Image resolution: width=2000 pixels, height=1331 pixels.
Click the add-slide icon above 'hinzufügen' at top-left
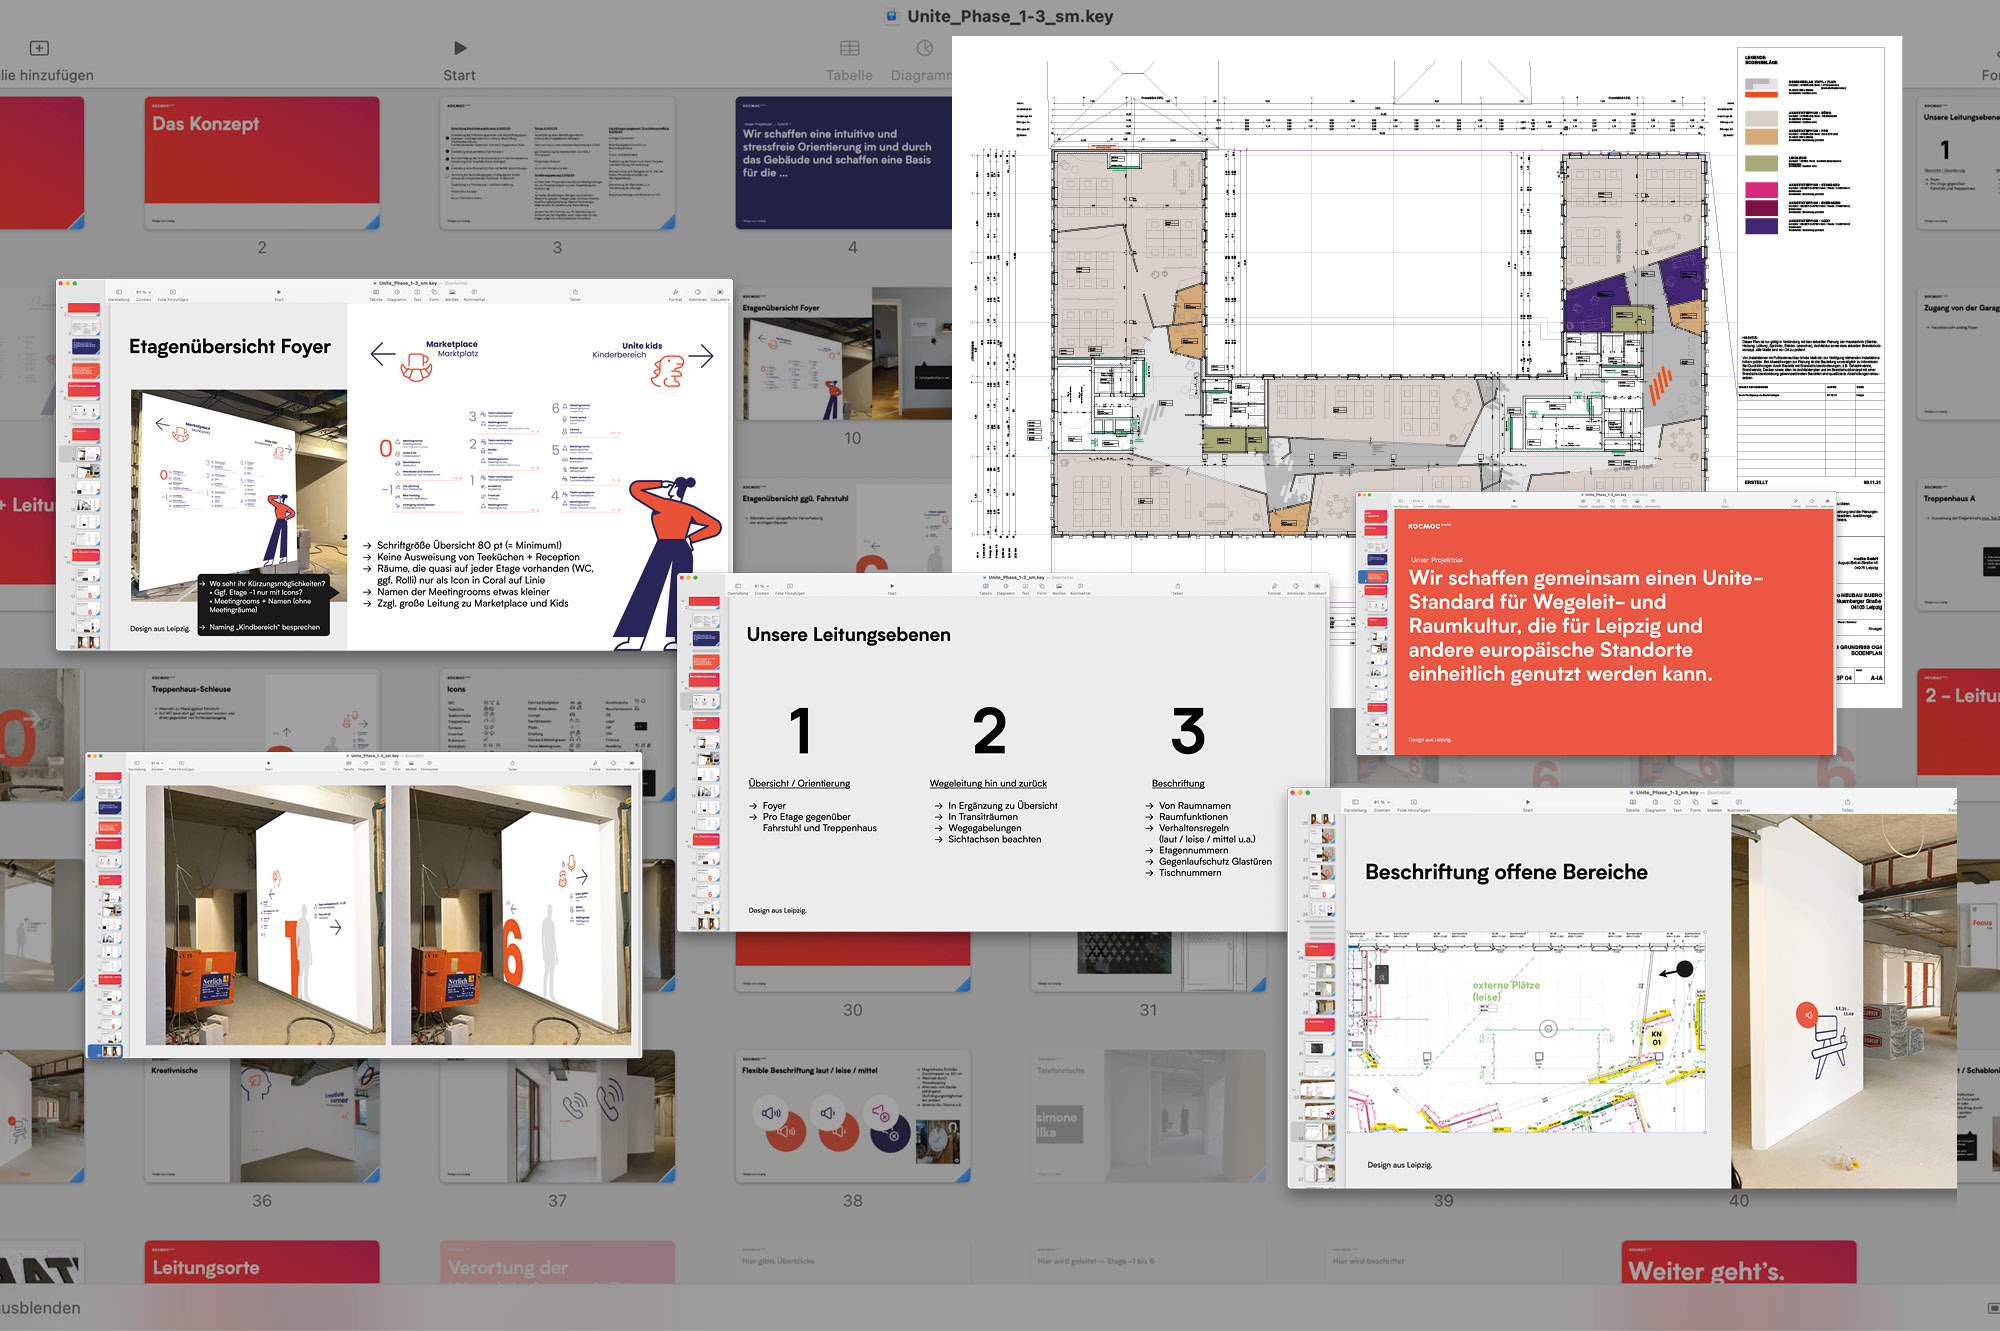(x=39, y=48)
